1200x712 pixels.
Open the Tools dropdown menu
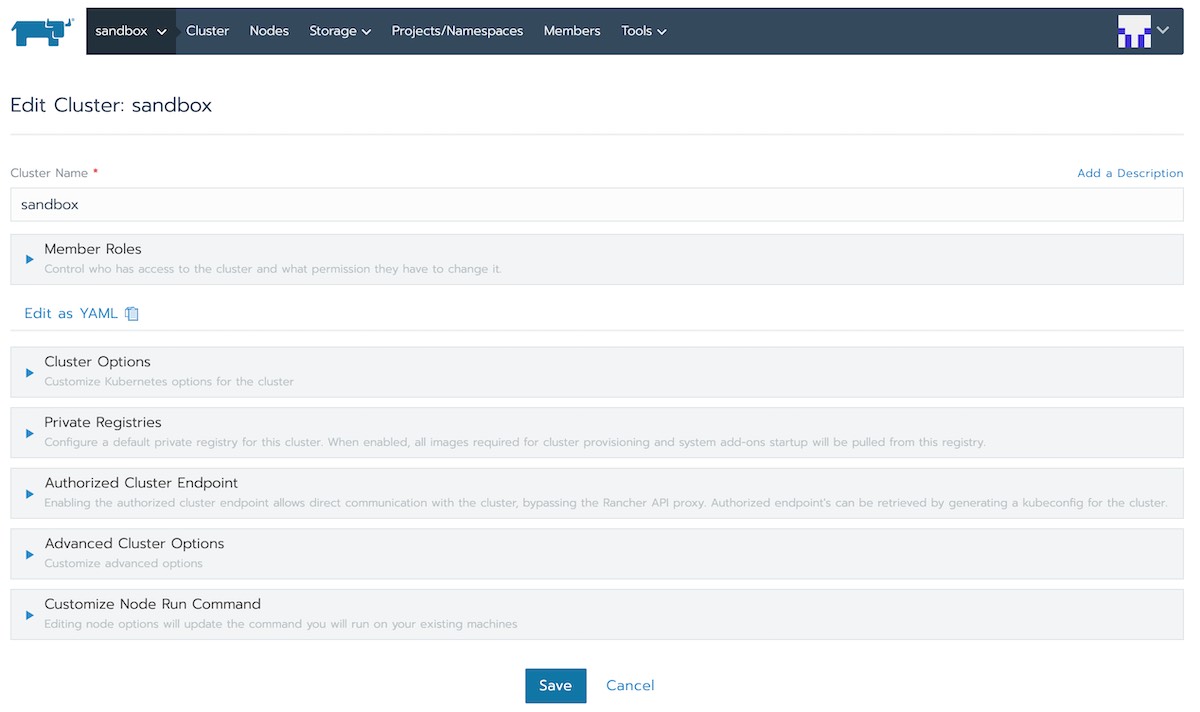click(x=643, y=31)
